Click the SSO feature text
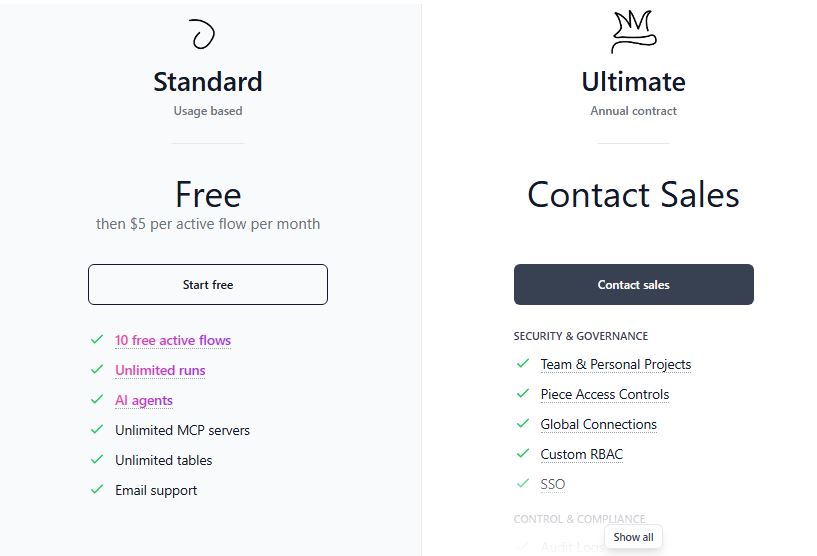 [553, 484]
